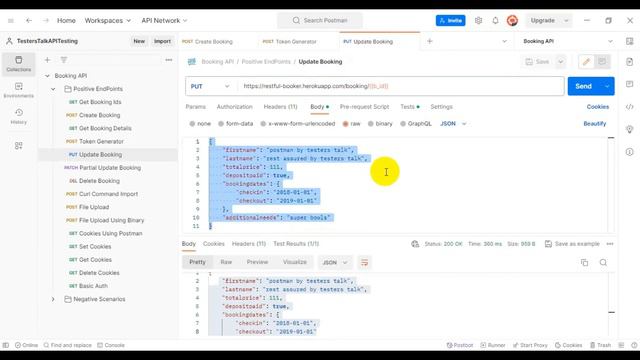Open the Collections sidebar panel

18,64
